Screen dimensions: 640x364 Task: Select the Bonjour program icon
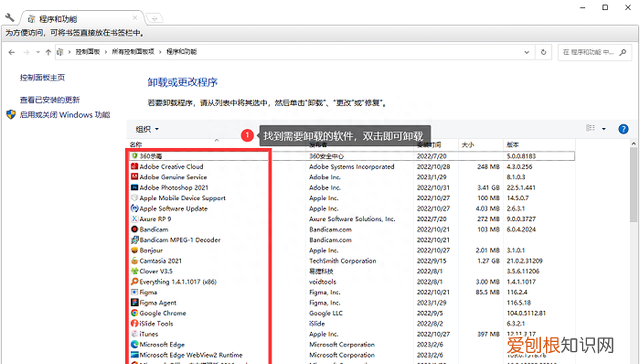135,250
